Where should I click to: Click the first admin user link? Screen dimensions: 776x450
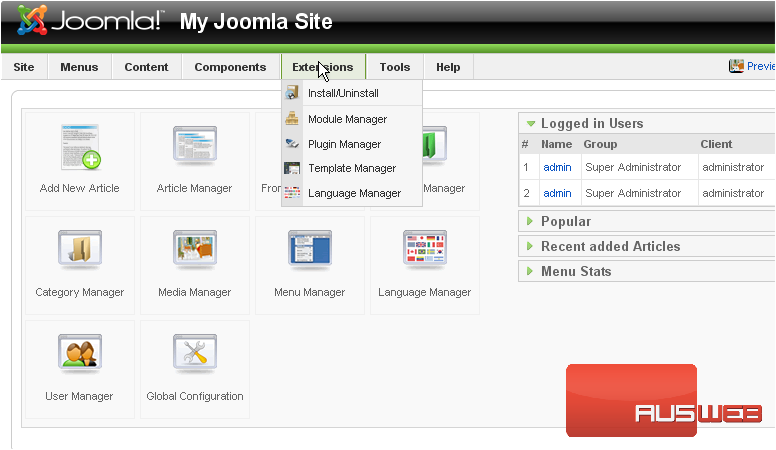(x=557, y=167)
